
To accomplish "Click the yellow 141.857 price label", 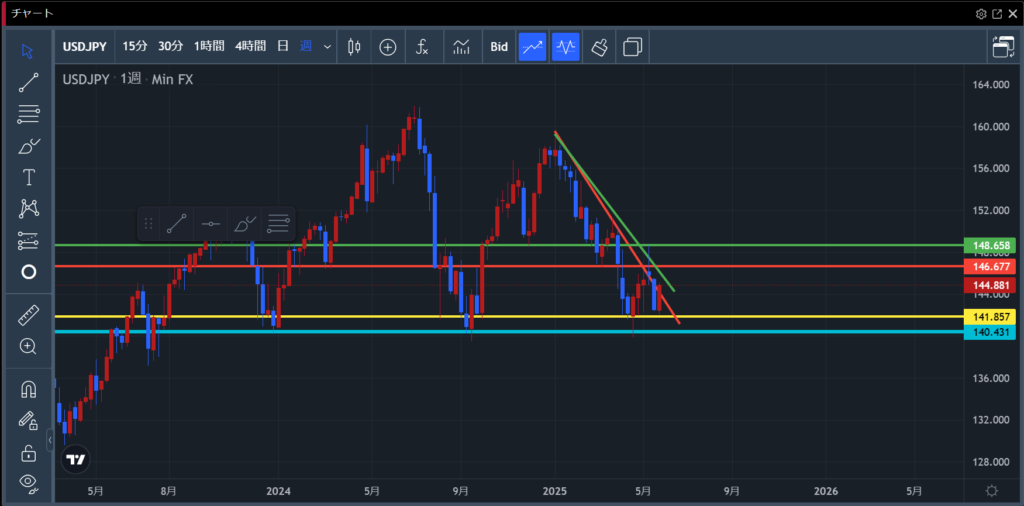I will click(990, 317).
